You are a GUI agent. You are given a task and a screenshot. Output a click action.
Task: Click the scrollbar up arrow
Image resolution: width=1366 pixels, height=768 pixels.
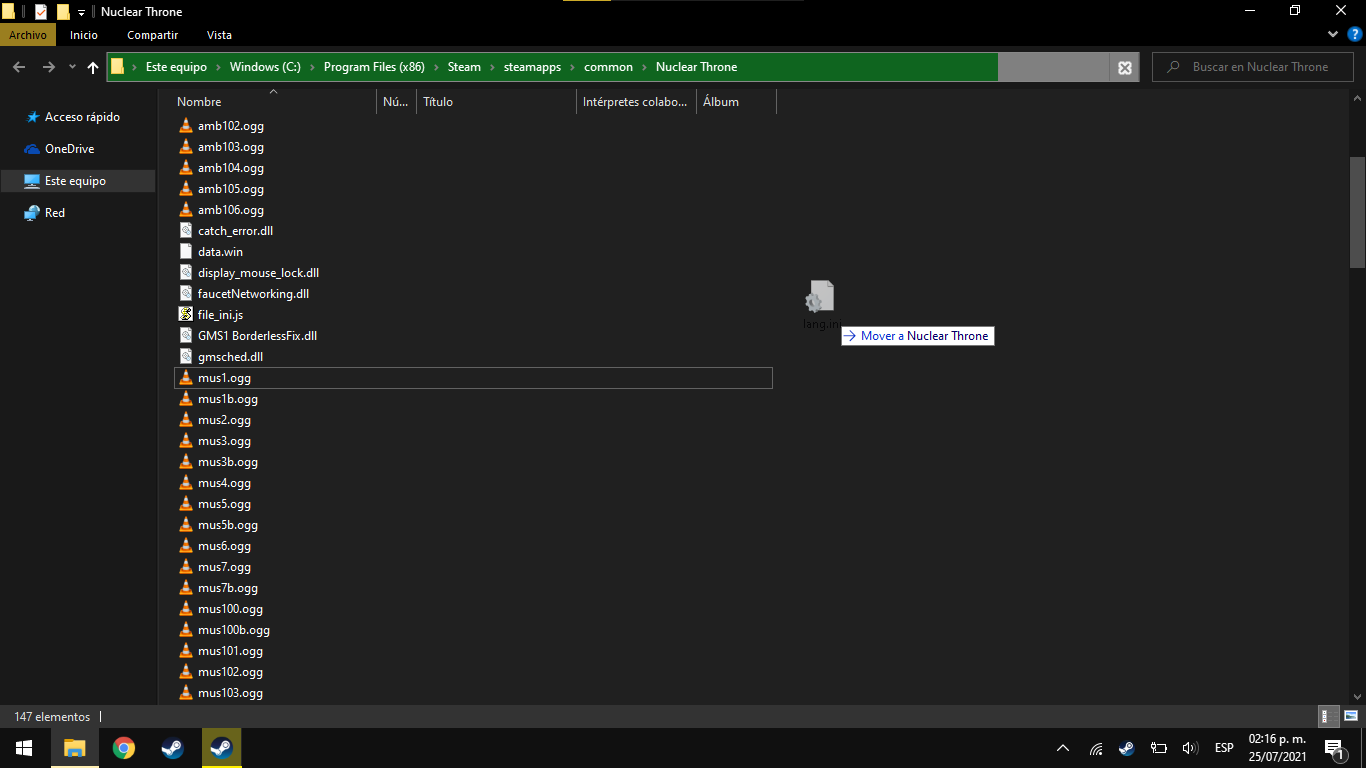click(x=1357, y=98)
